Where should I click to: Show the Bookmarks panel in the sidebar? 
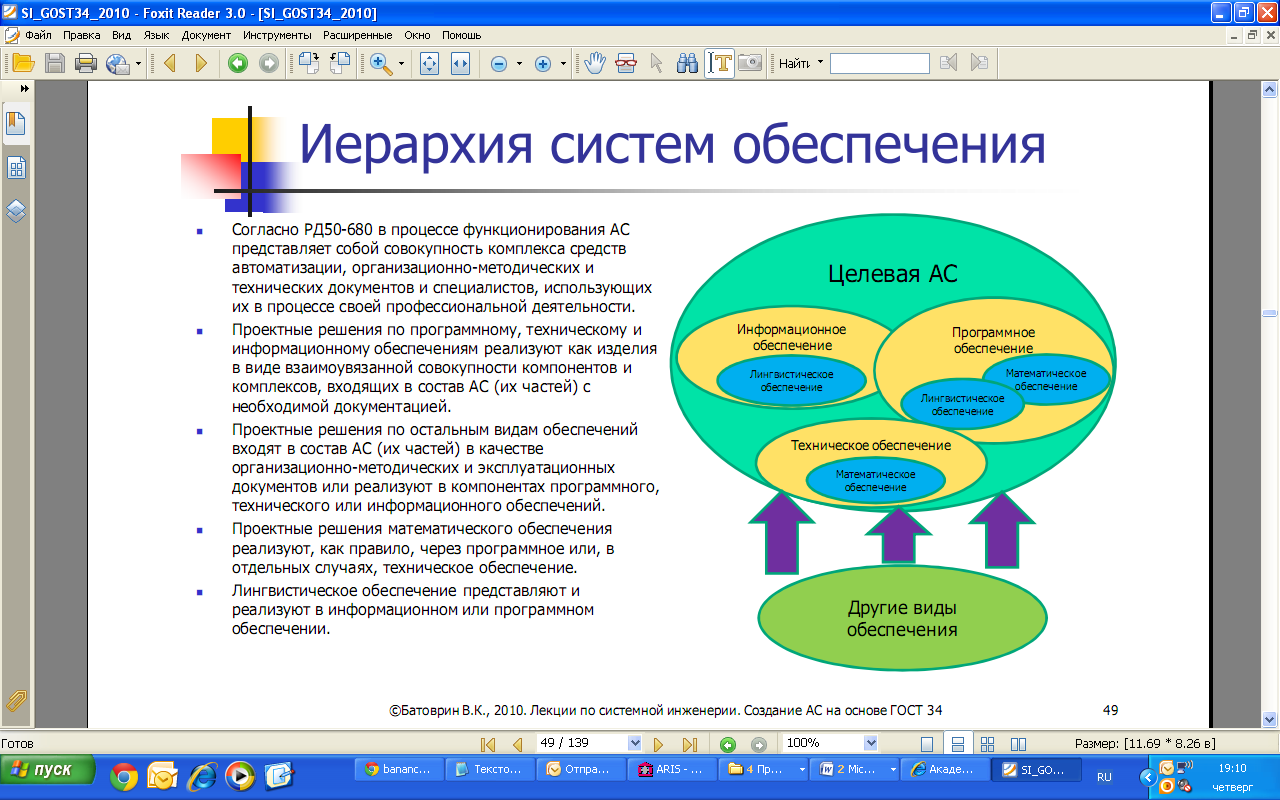[16, 124]
